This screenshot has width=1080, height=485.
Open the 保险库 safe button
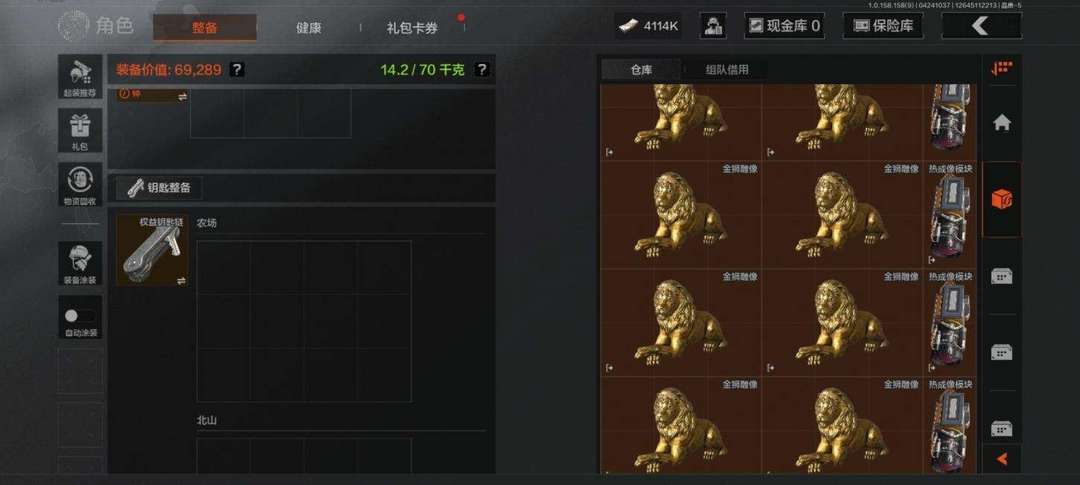click(x=883, y=26)
